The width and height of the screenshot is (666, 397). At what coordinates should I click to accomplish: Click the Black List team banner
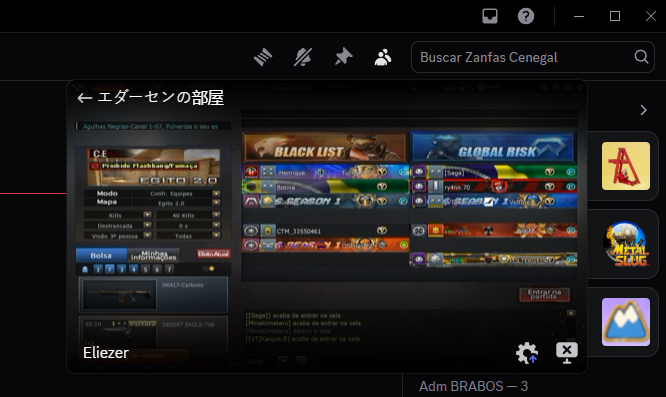[x=325, y=147]
